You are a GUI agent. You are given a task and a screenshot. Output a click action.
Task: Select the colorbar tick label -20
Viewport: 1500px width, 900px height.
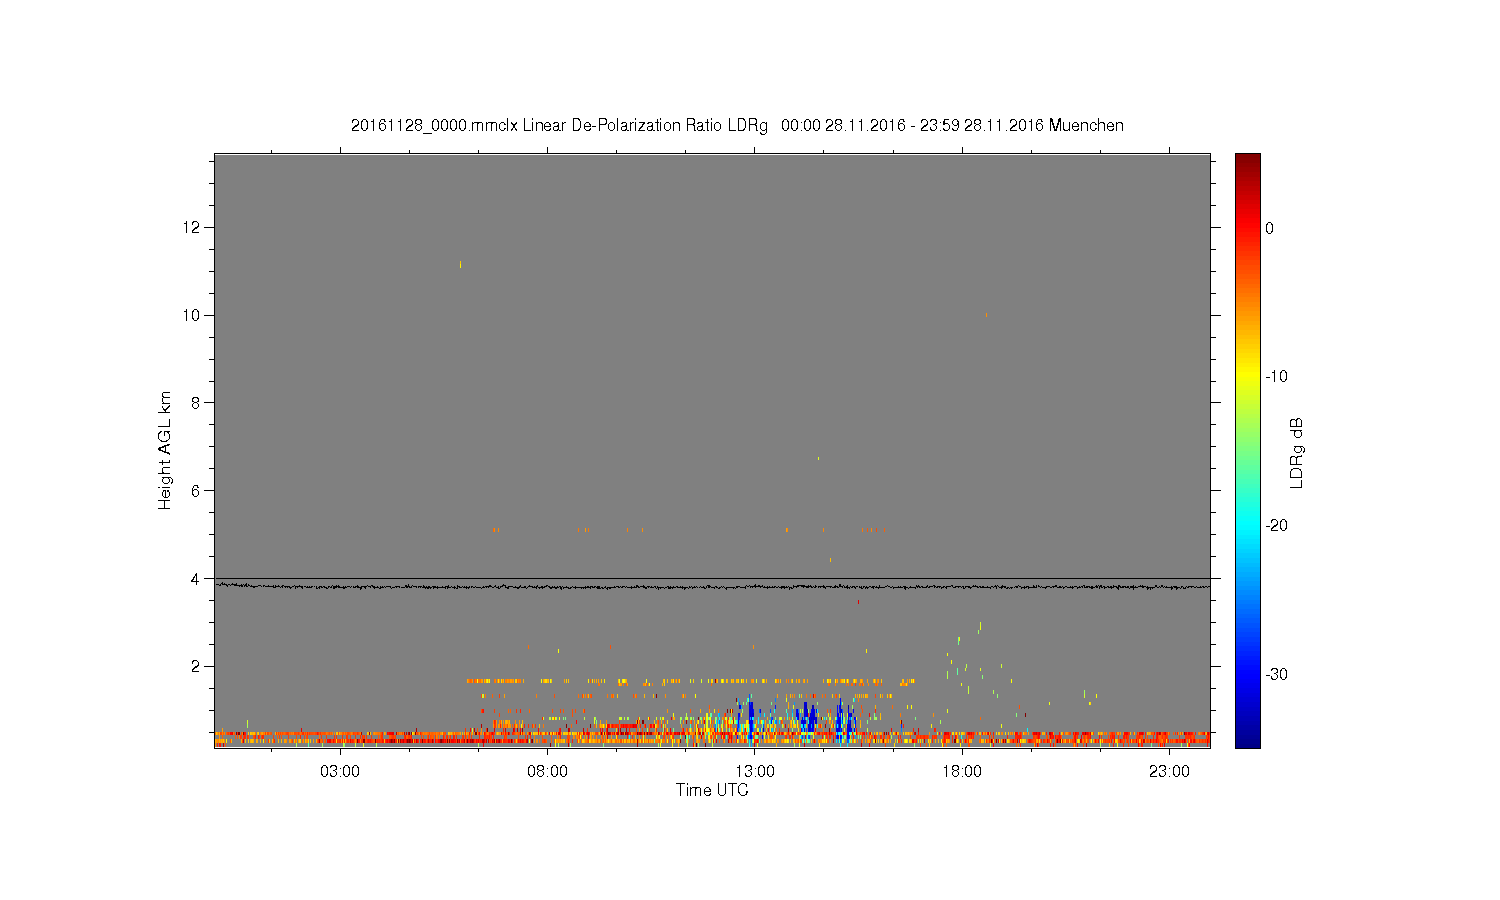tap(1276, 526)
